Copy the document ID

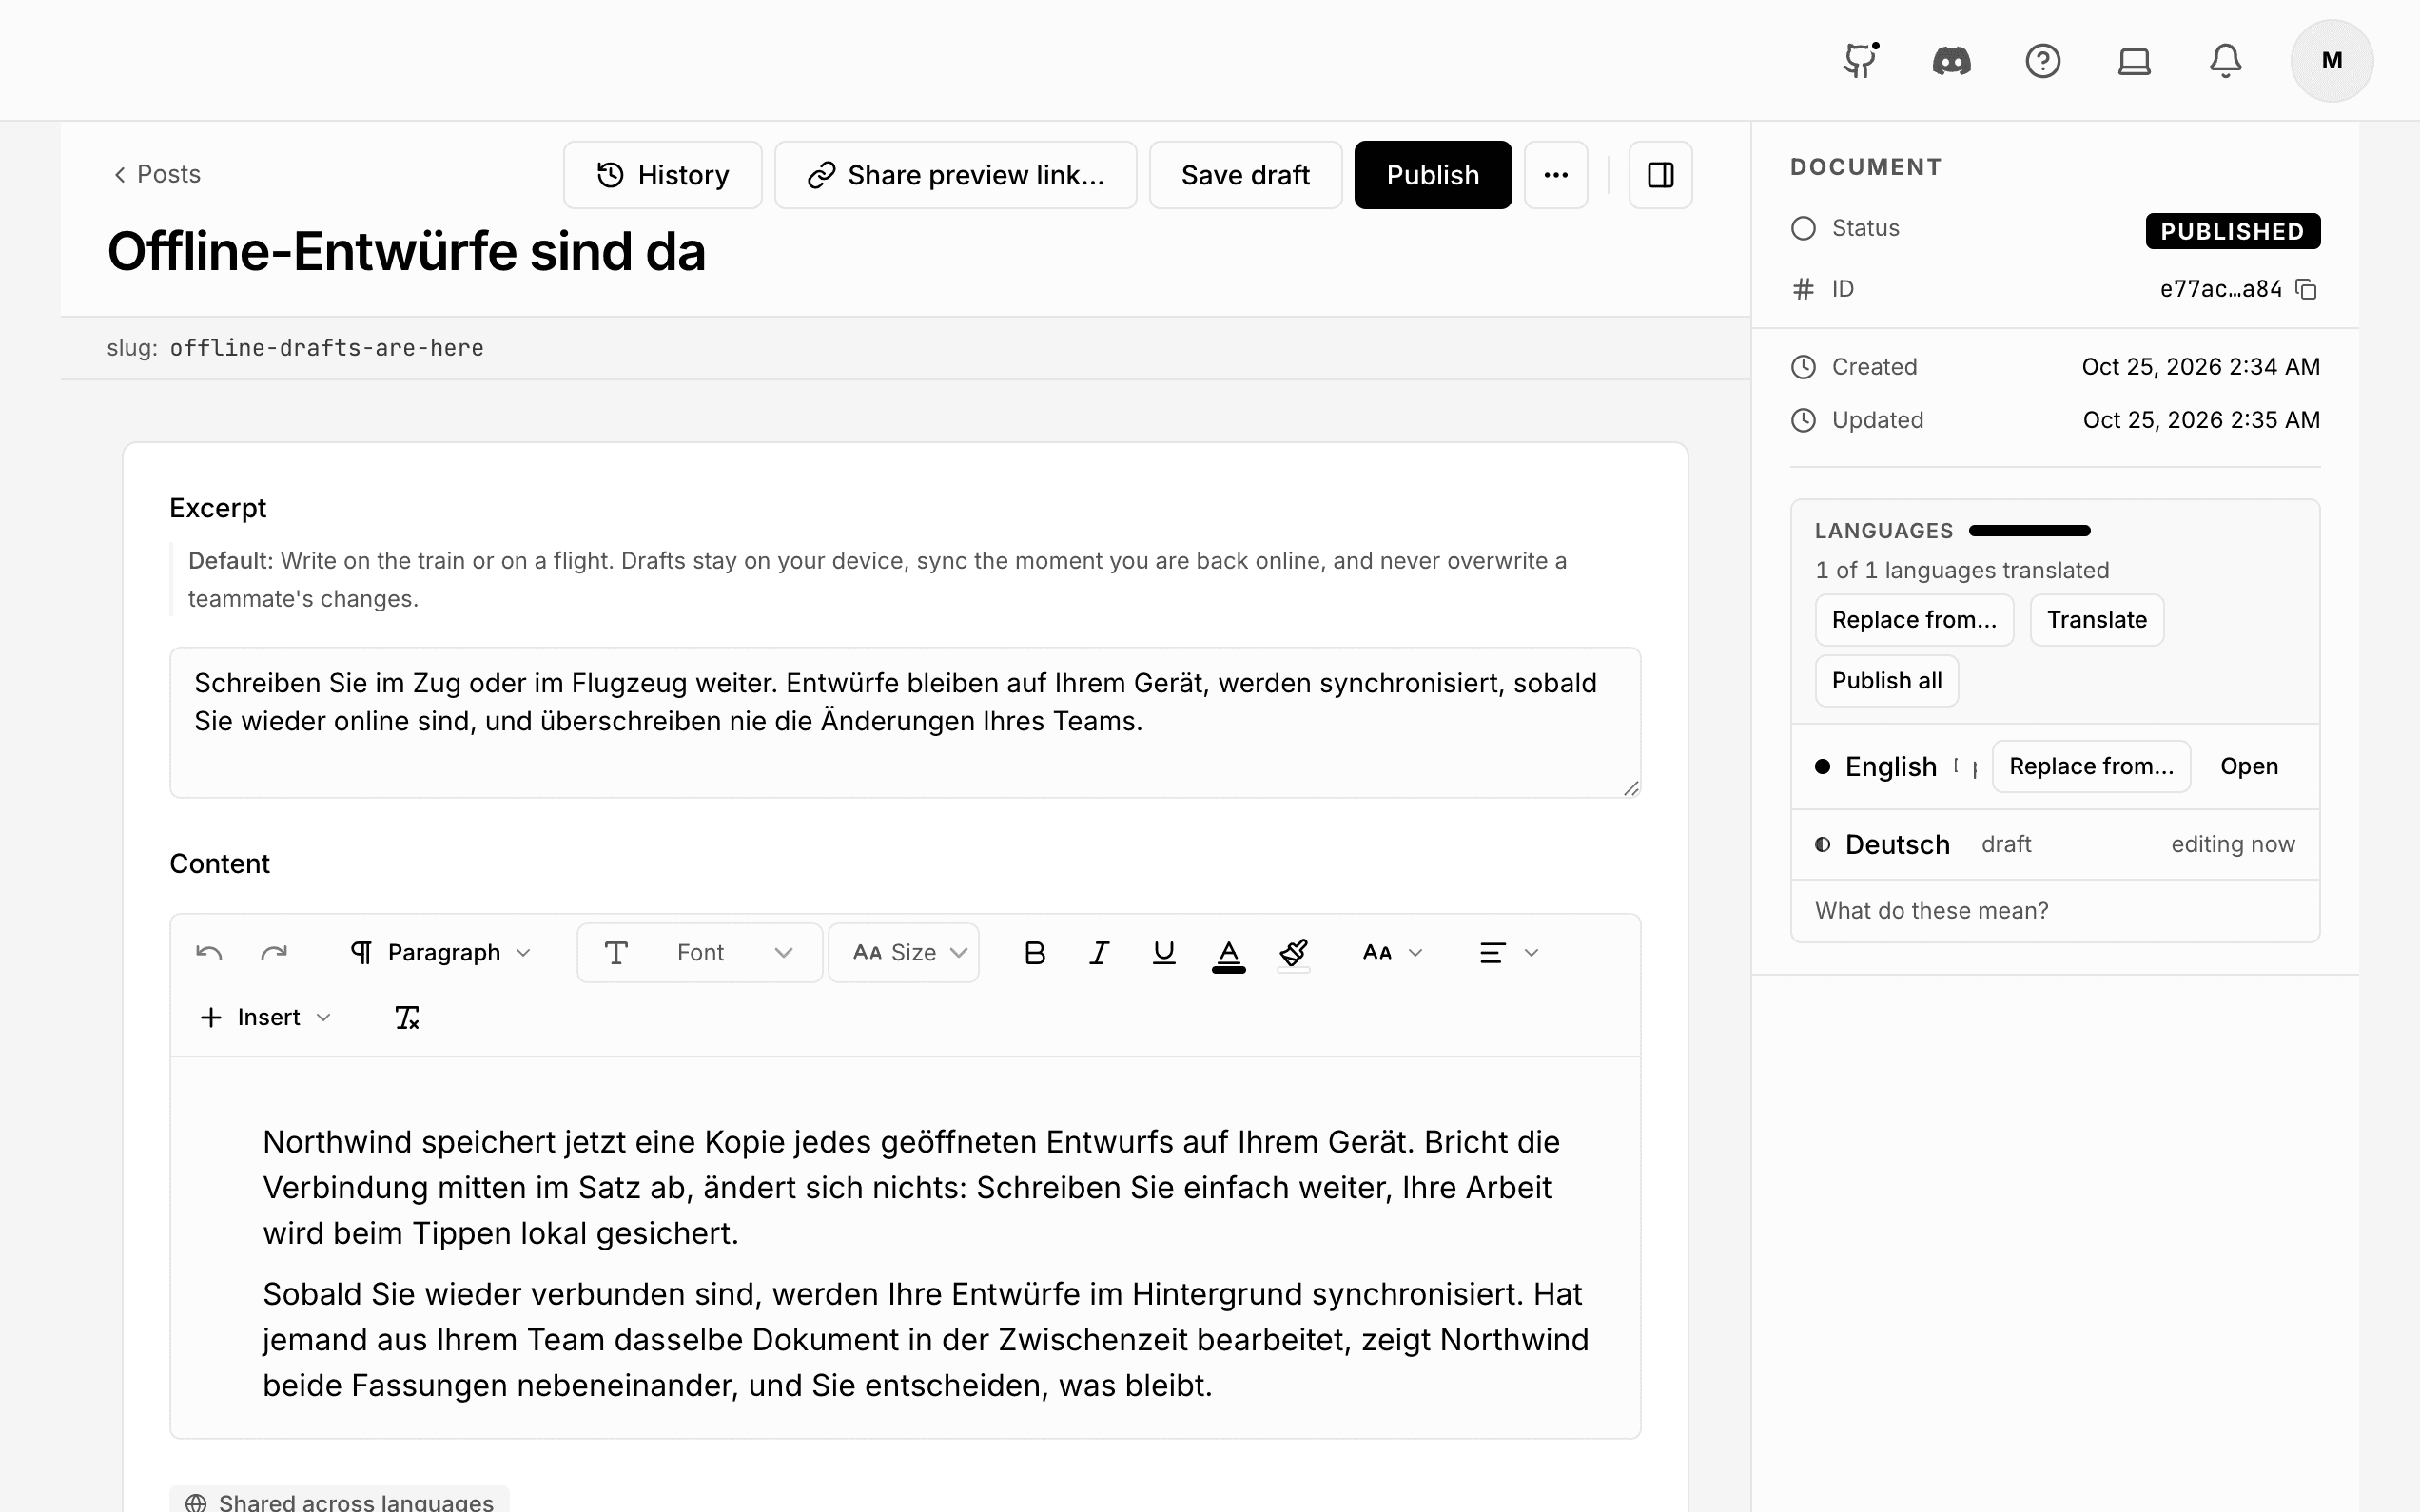(2307, 289)
